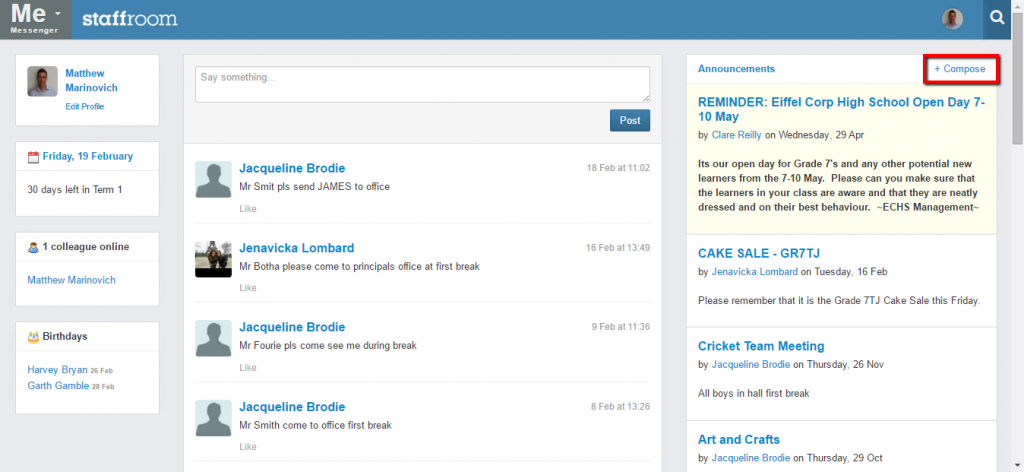Open Jenavicka Lombard's post avatar
The height and width of the screenshot is (472, 1024).
pyautogui.click(x=214, y=259)
